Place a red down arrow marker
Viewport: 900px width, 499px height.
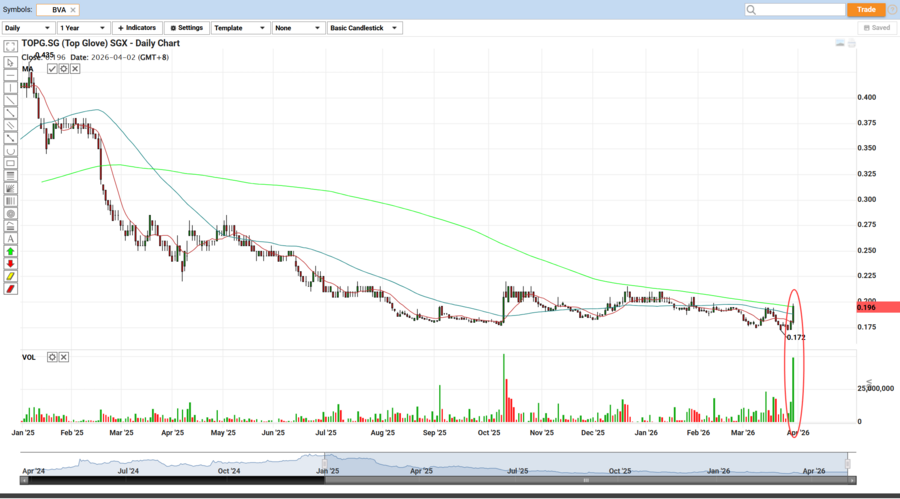[10, 264]
